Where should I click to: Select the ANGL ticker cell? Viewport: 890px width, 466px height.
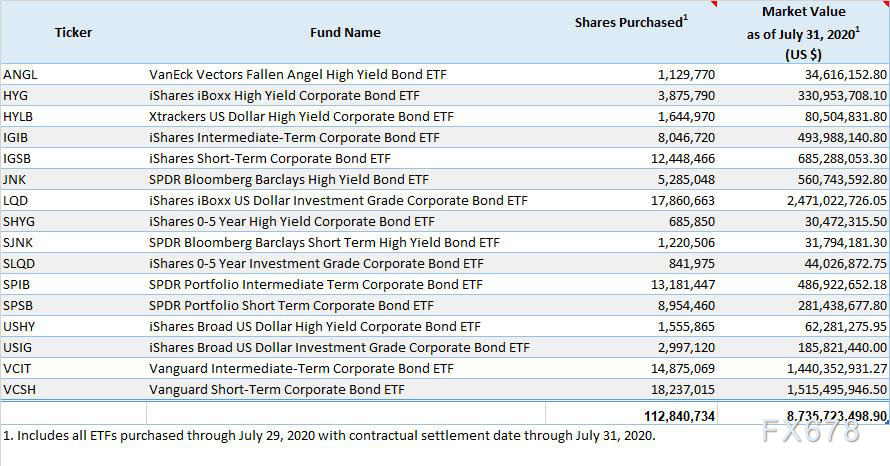(73, 74)
